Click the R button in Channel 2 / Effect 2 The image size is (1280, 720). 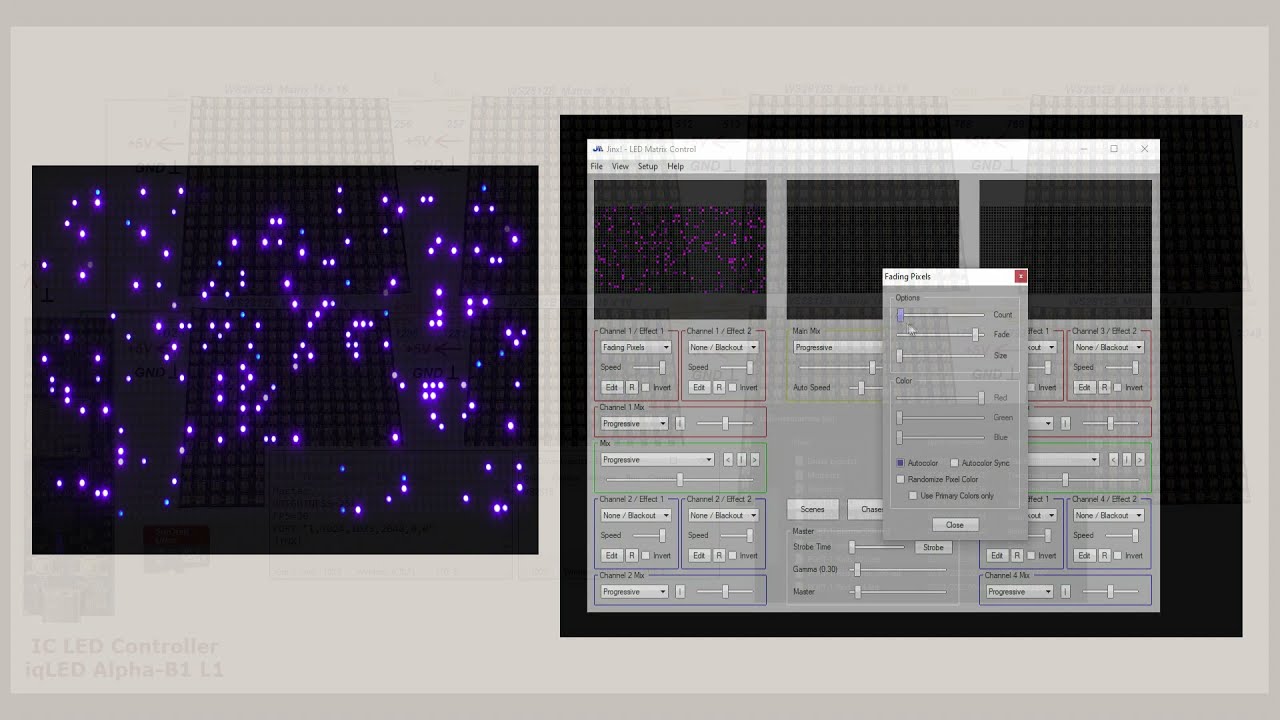click(x=718, y=555)
